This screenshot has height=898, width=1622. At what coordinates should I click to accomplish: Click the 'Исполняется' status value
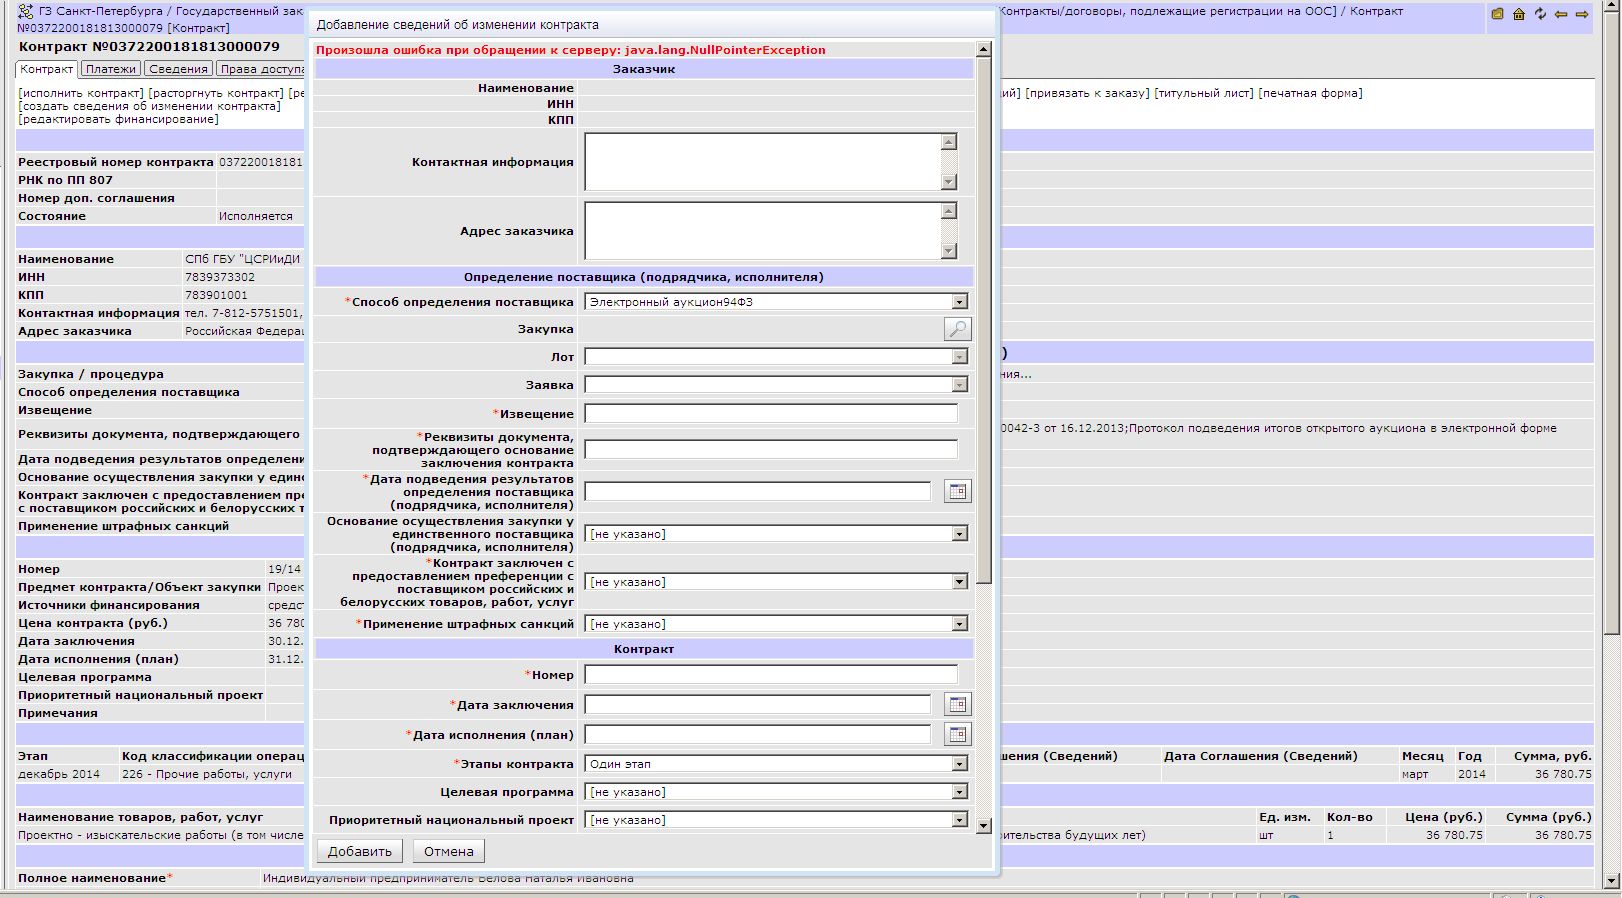click(x=256, y=216)
